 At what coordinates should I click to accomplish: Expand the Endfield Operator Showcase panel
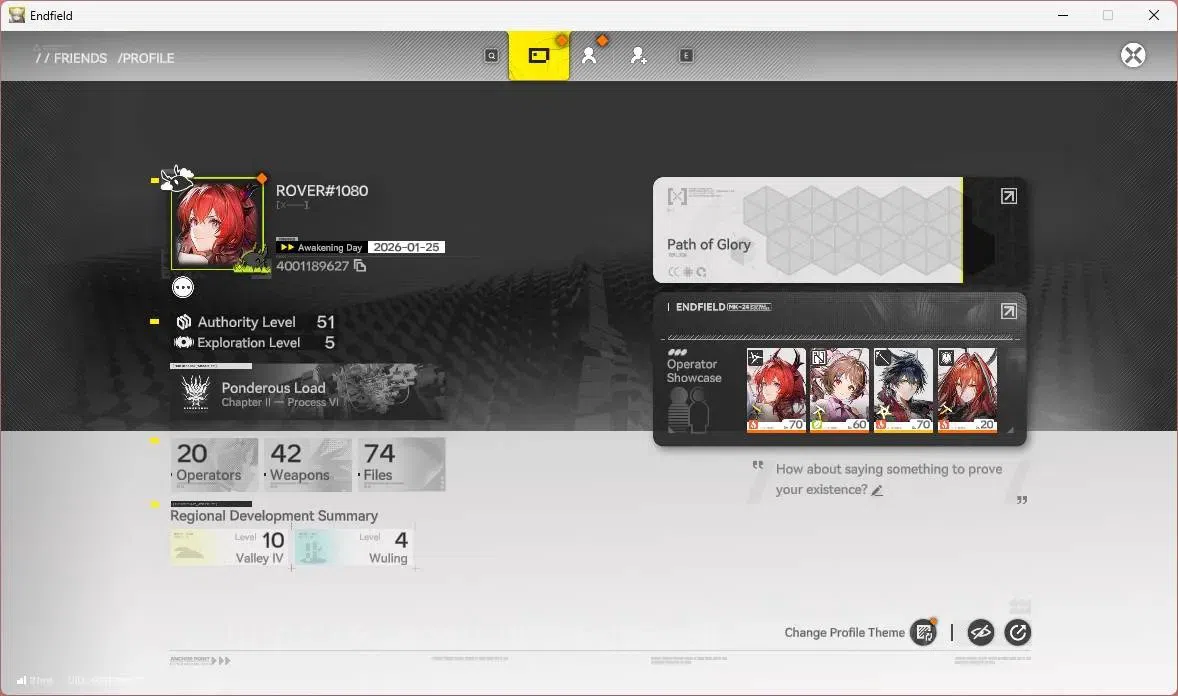[1009, 311]
